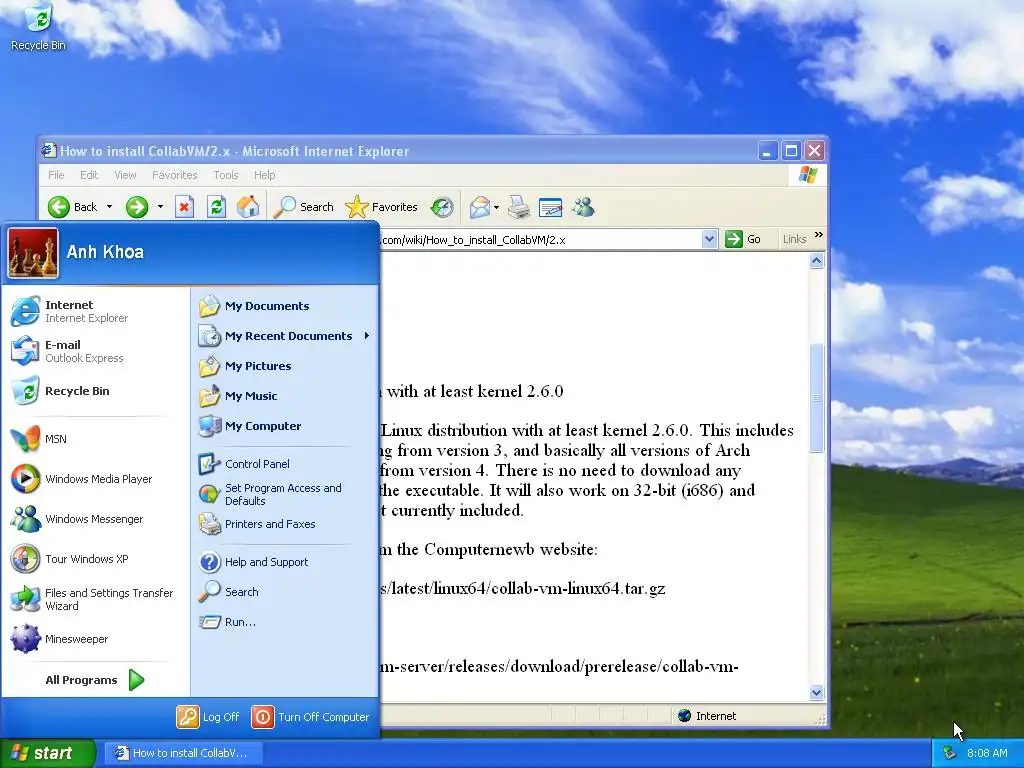Screen dimensions: 1024x768
Task: Open Favorites star in IE toolbar
Action: (381, 207)
